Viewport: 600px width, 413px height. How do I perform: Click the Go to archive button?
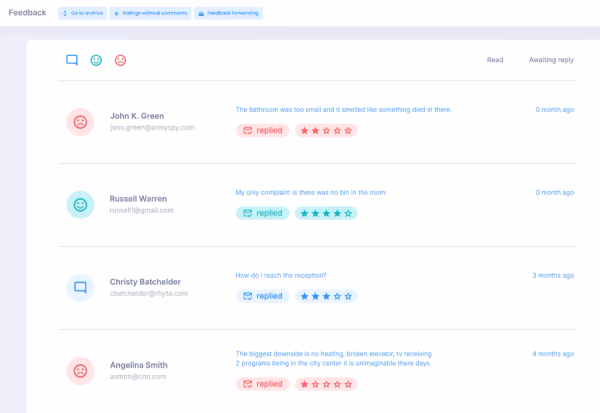coord(82,13)
